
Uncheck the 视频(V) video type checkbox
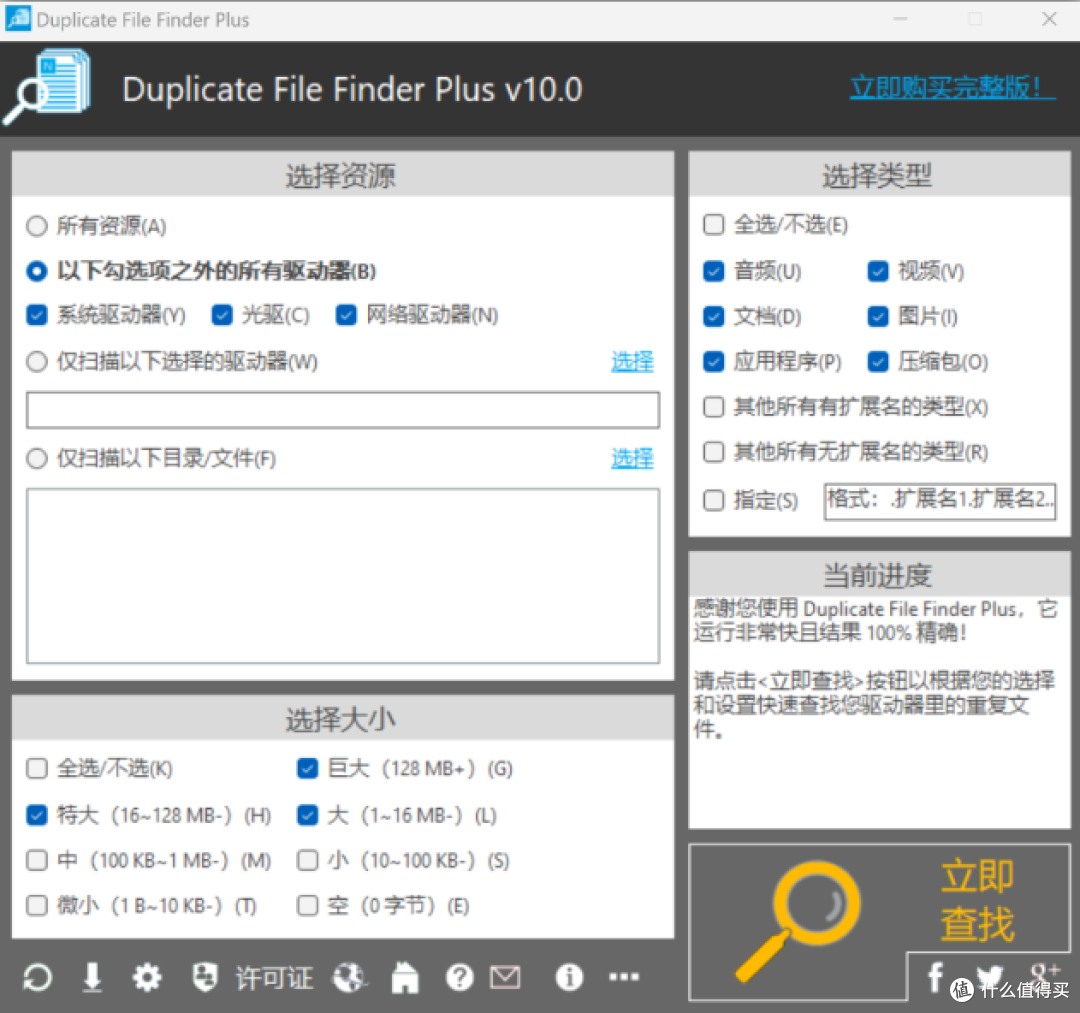click(877, 271)
